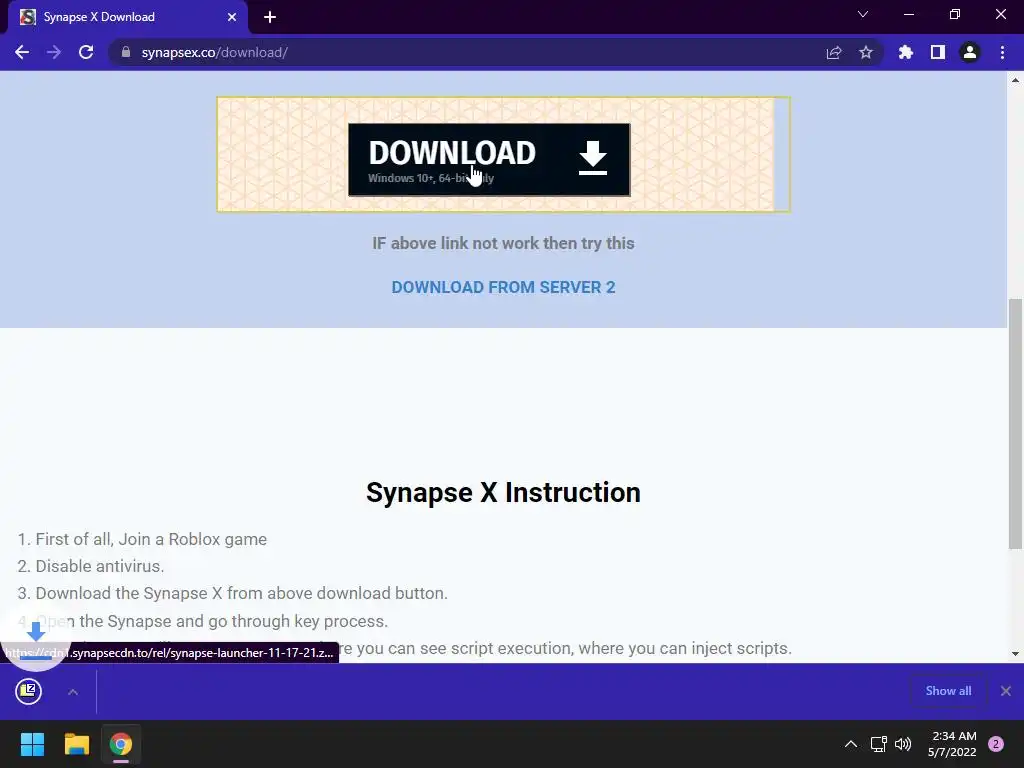This screenshot has width=1024, height=768.
Task: Click the downloaded zip file icon in the download bar
Action: [29, 691]
